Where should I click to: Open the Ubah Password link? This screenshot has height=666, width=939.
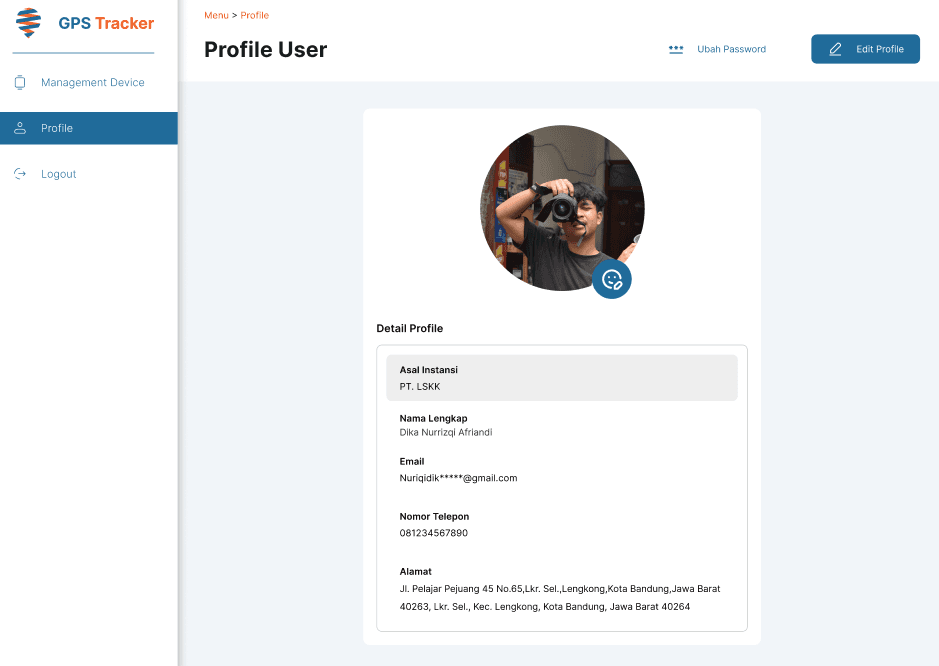tap(731, 49)
